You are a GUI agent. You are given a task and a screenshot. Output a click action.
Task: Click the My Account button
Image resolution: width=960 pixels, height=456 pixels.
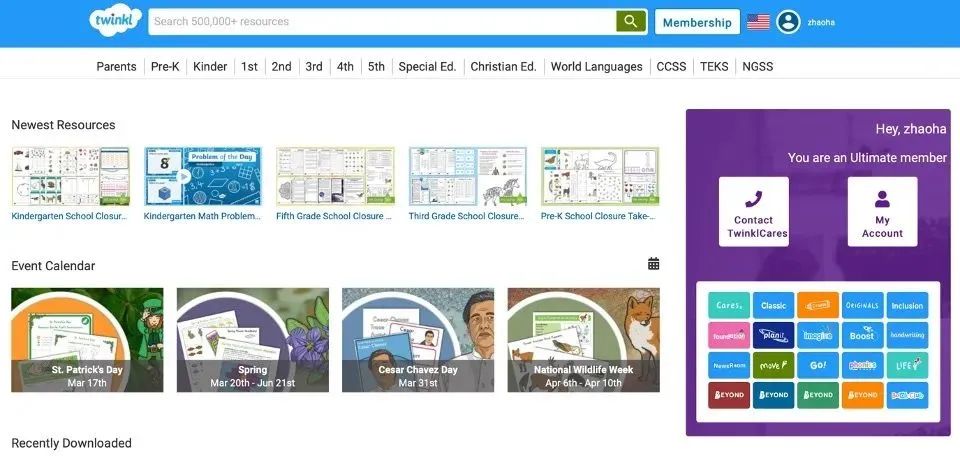tap(882, 212)
